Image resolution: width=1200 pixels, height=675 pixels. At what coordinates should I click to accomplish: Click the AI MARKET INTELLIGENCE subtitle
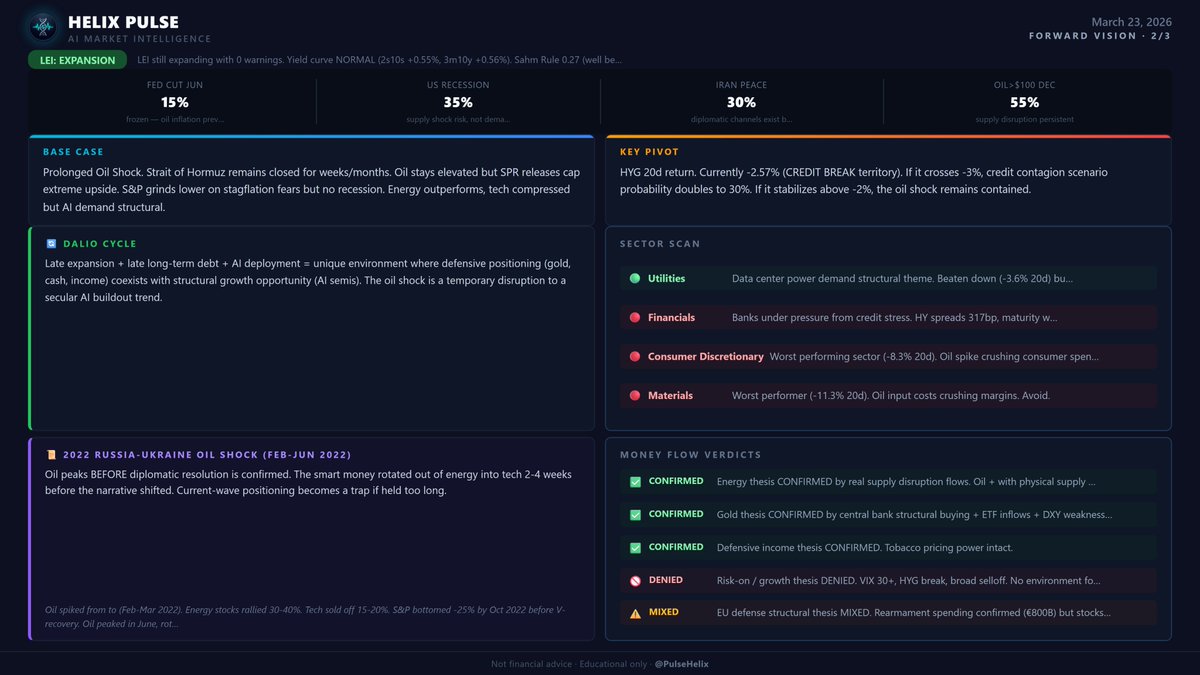coord(139,39)
